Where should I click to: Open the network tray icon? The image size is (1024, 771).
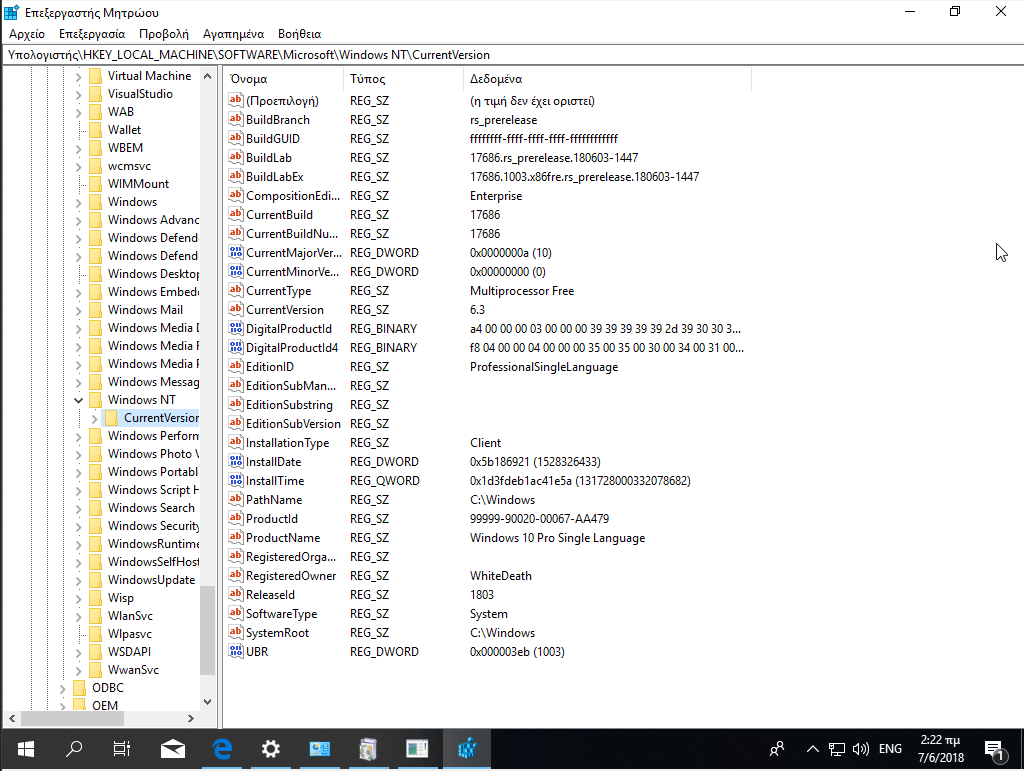(837, 749)
